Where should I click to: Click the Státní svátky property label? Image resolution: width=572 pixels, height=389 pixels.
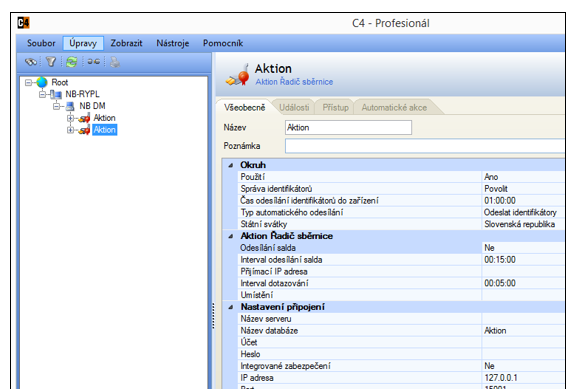(264, 224)
